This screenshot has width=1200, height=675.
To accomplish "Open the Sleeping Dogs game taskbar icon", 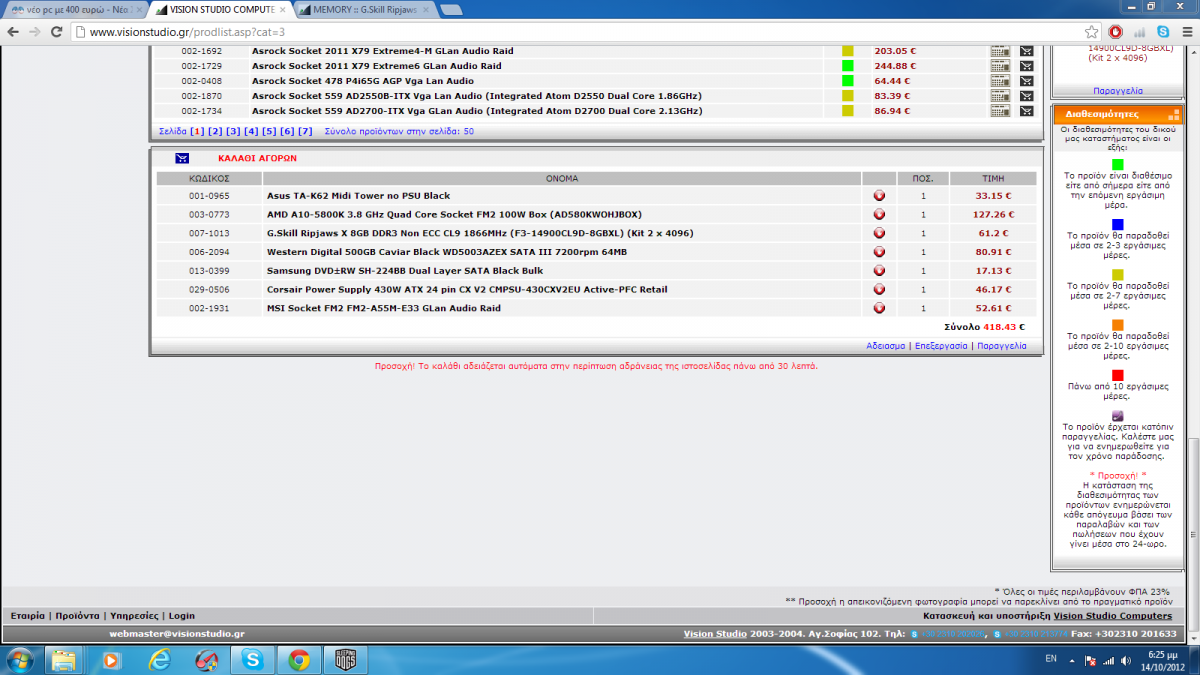I will click(346, 659).
